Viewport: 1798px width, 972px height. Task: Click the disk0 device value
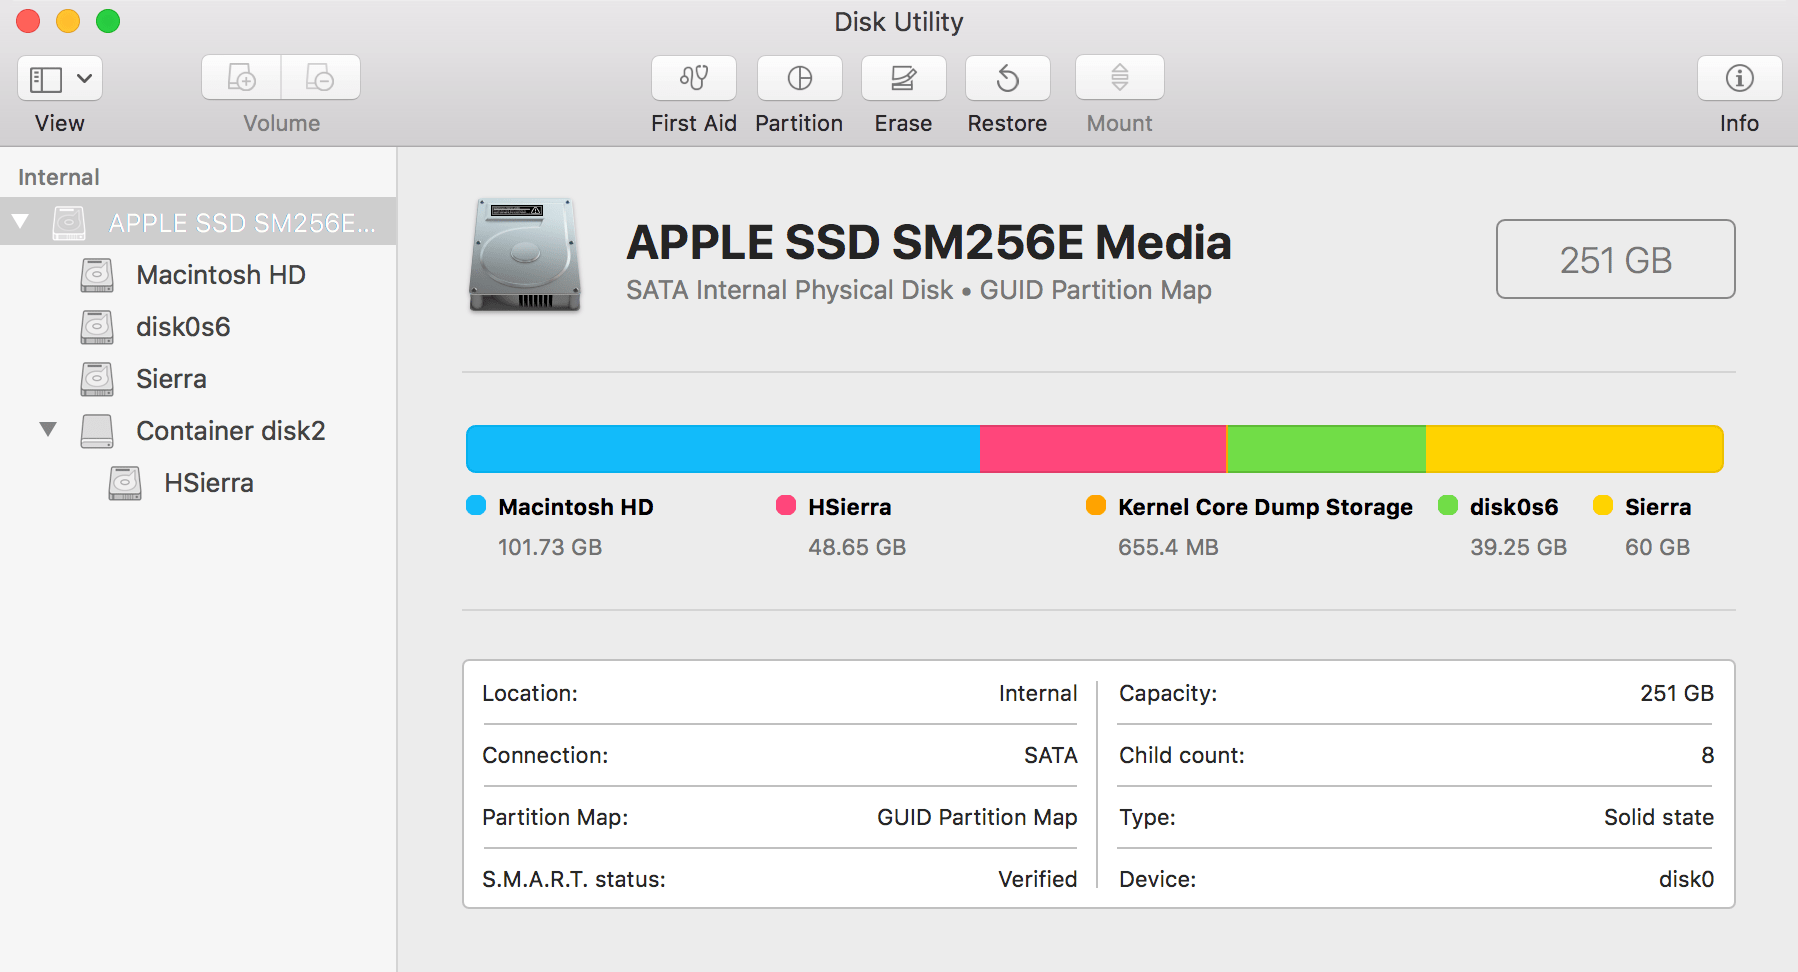pos(1687,879)
